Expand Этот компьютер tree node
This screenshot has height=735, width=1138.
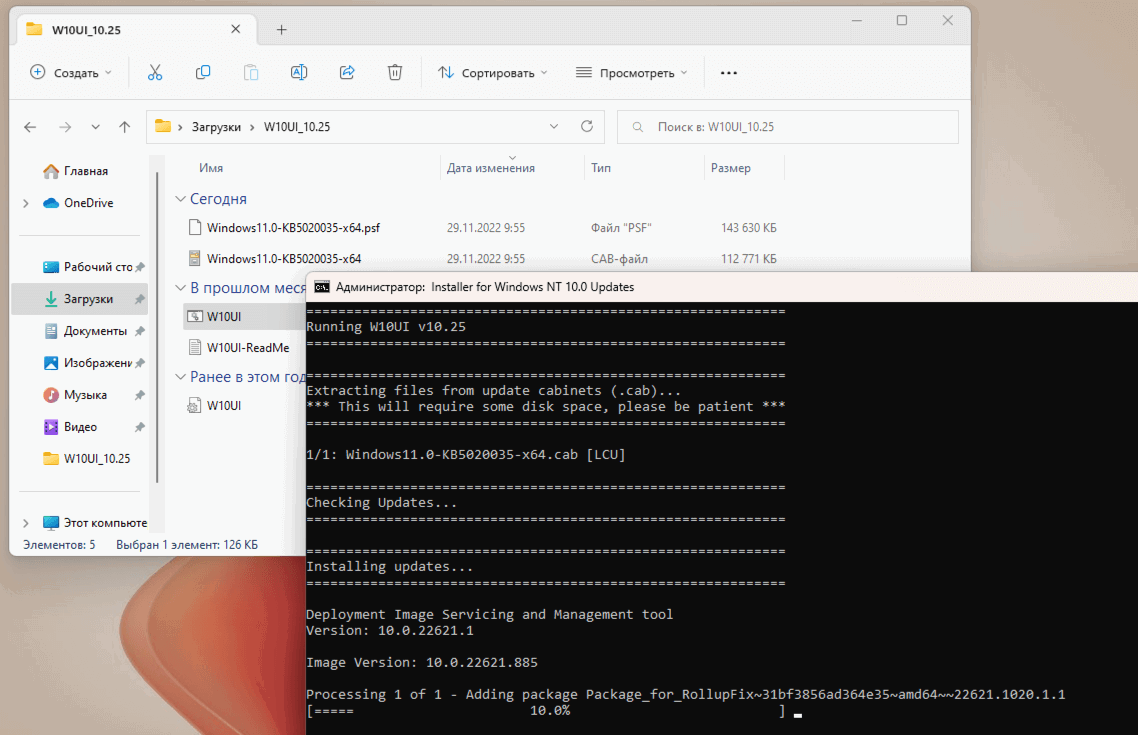pyautogui.click(x=26, y=522)
